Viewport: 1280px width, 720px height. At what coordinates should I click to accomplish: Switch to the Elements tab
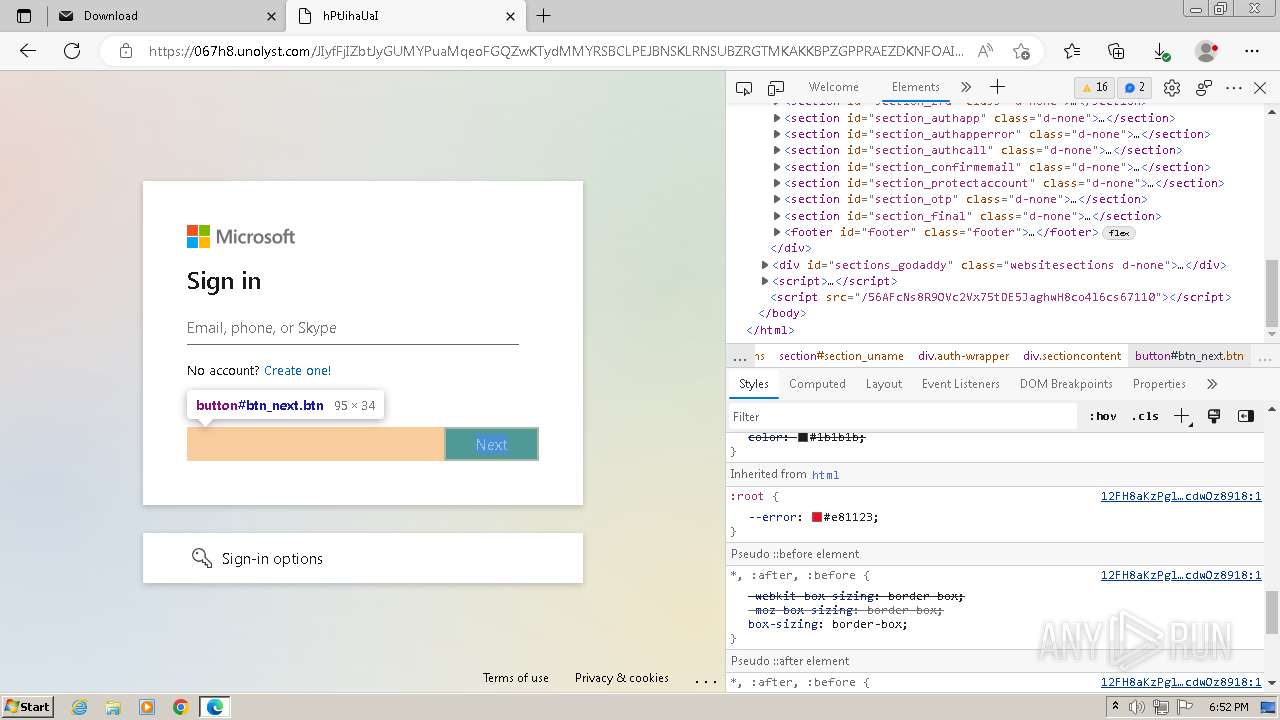click(915, 87)
